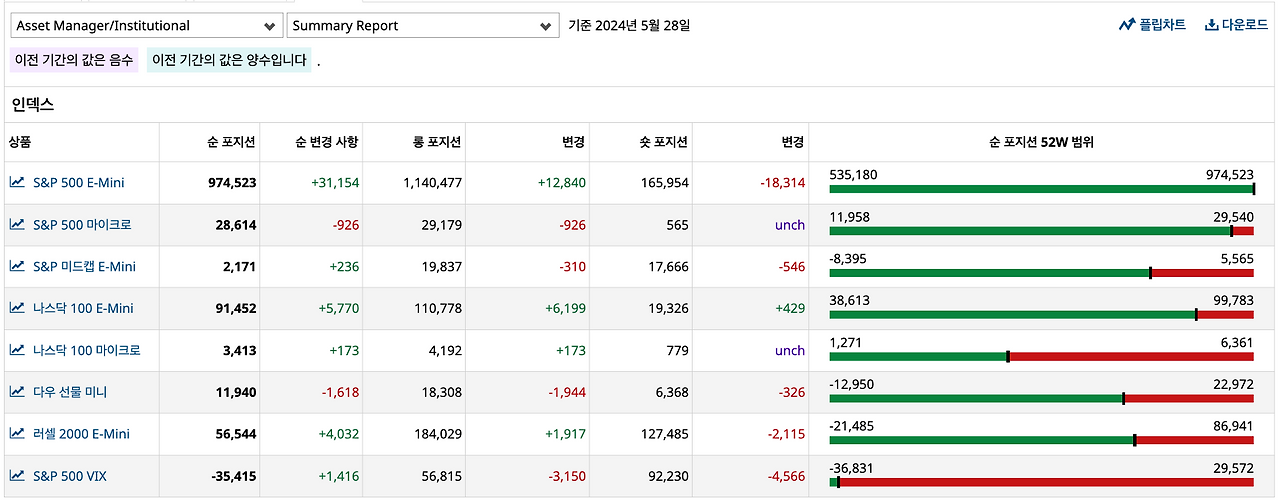
Task: Click the 이전 기간의 값은 음수 legend label
Action: pos(74,61)
